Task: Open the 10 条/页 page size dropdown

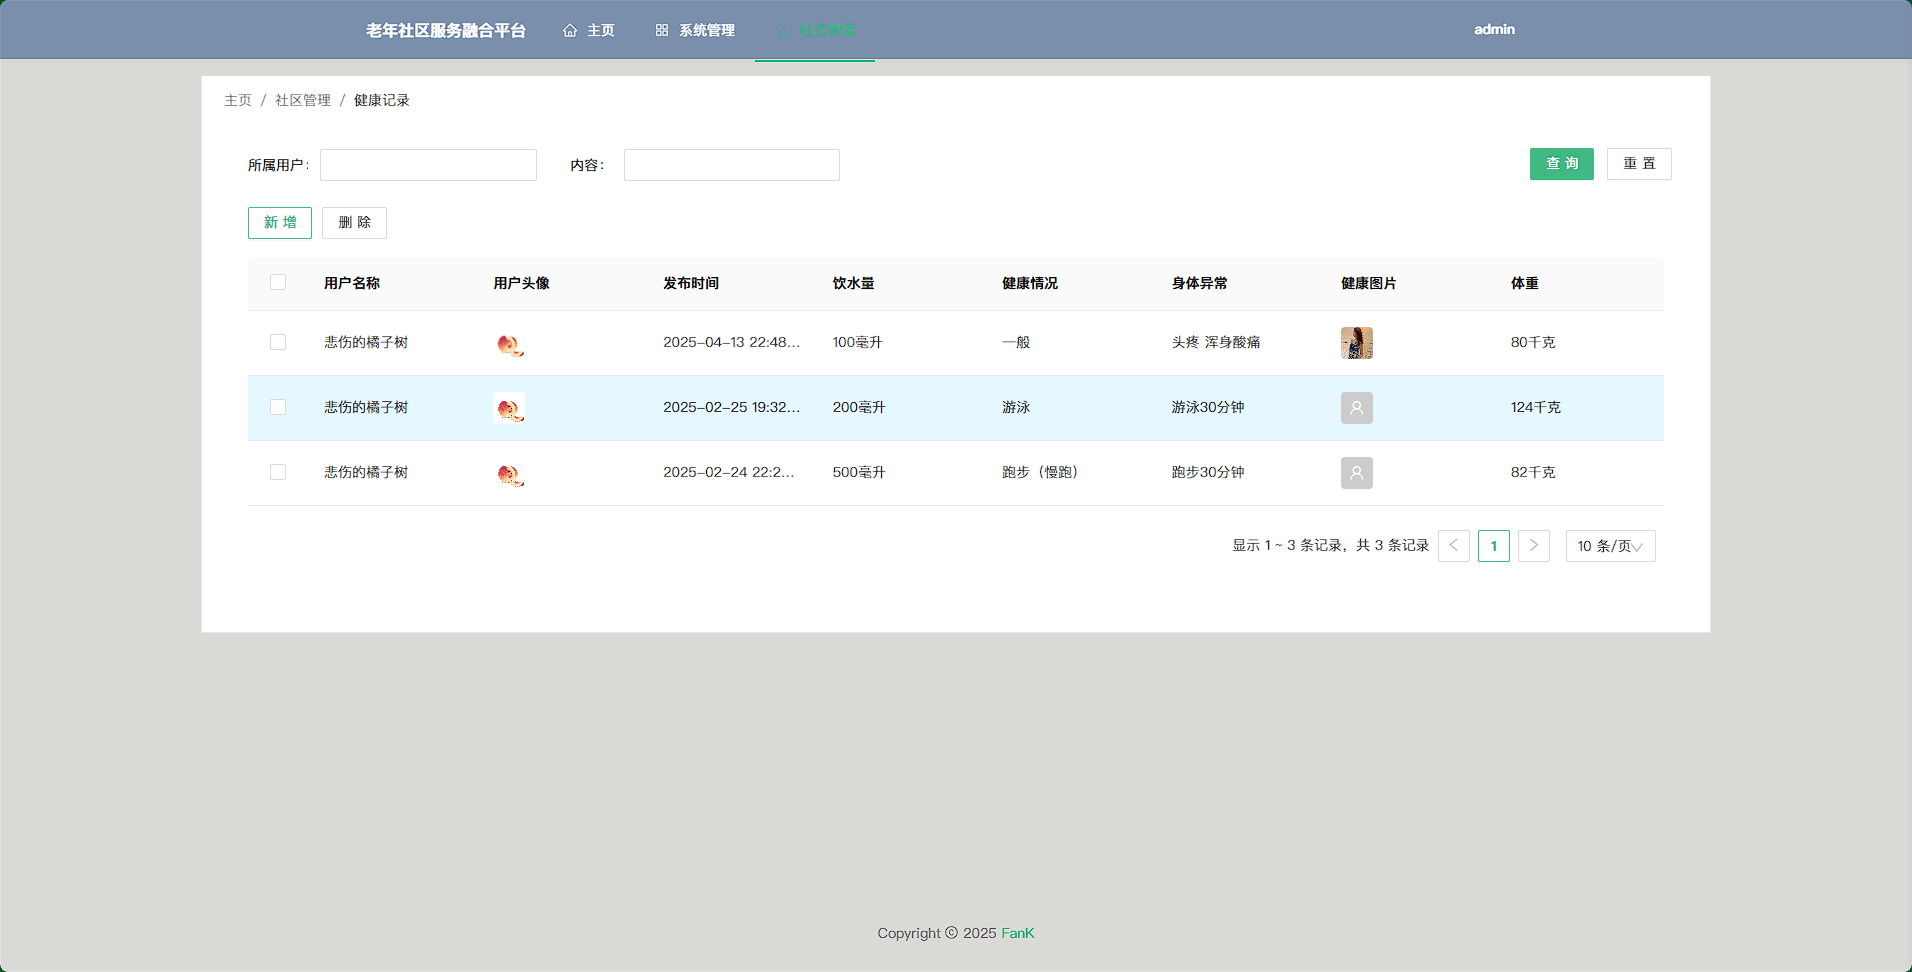Action: coord(1610,546)
